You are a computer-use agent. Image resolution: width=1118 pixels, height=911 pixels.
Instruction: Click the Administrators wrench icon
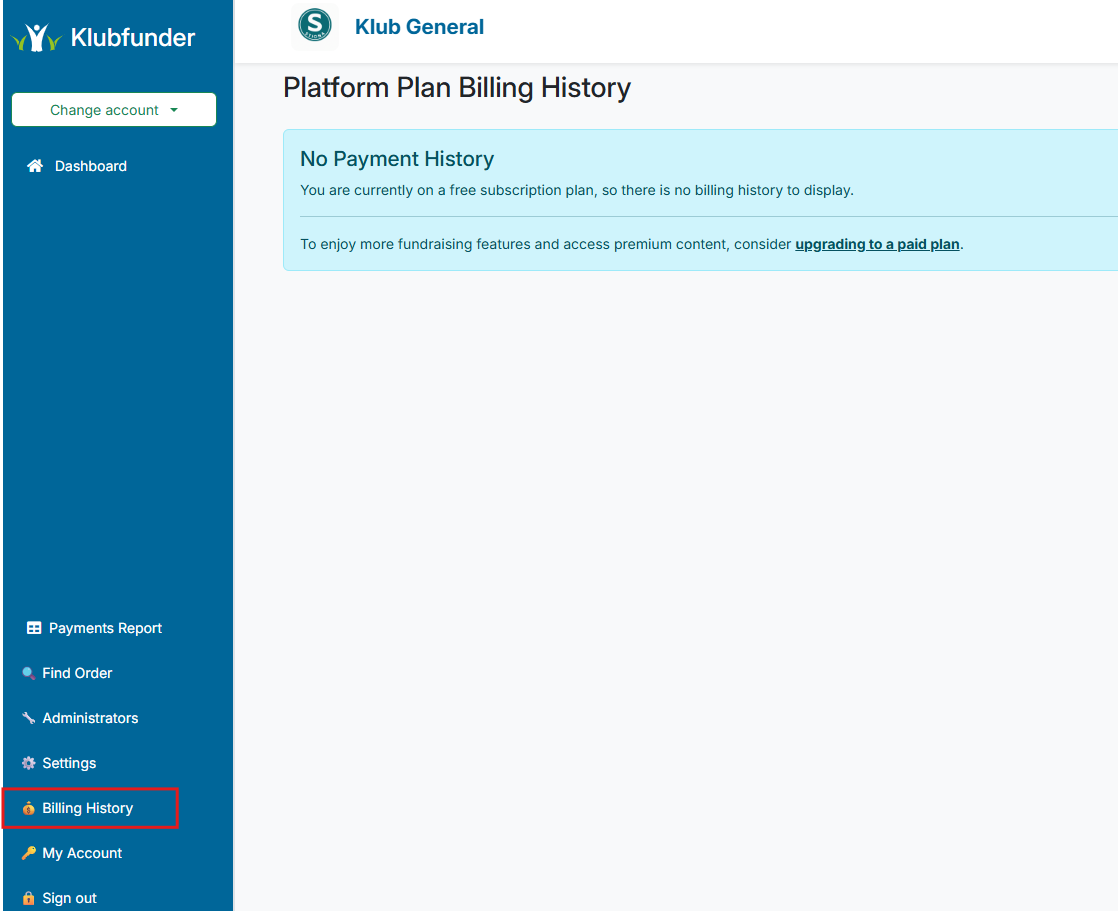click(28, 718)
